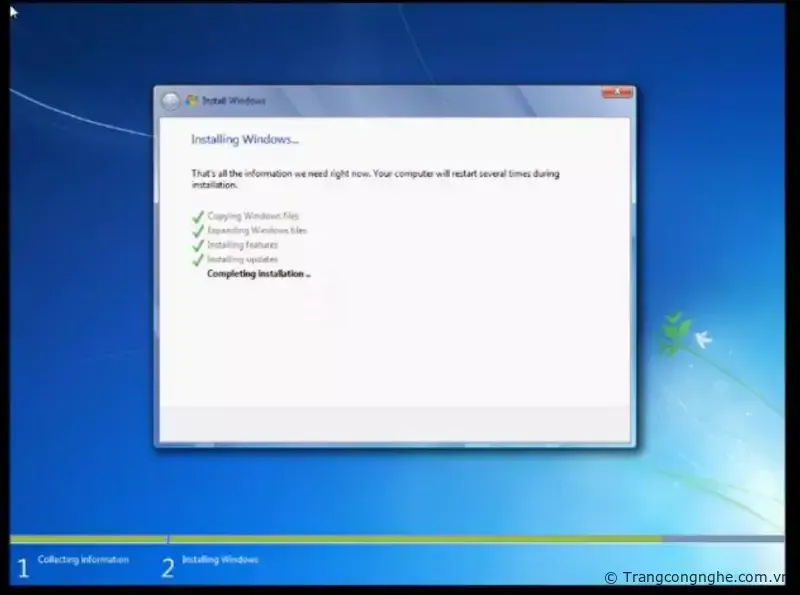Click the checkmark next to Expanding Windows files

(197, 230)
